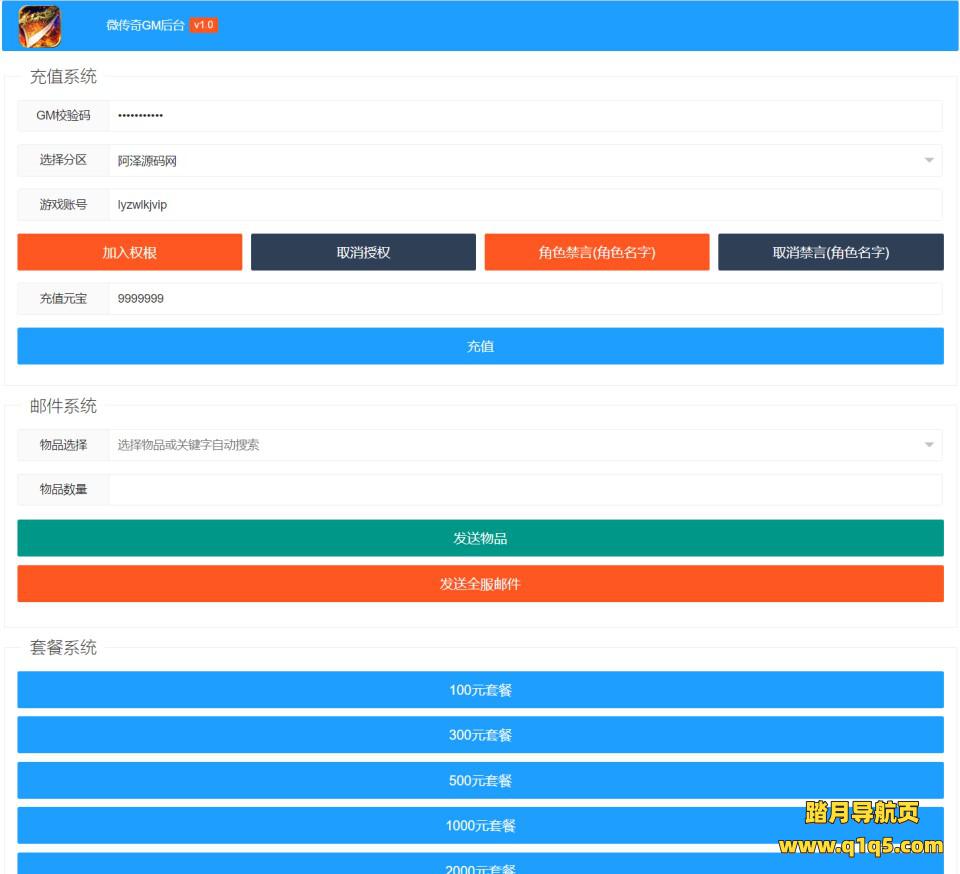This screenshot has height=874, width=960.
Task: Open the 选择分区 dropdown arrow
Action: 928,160
